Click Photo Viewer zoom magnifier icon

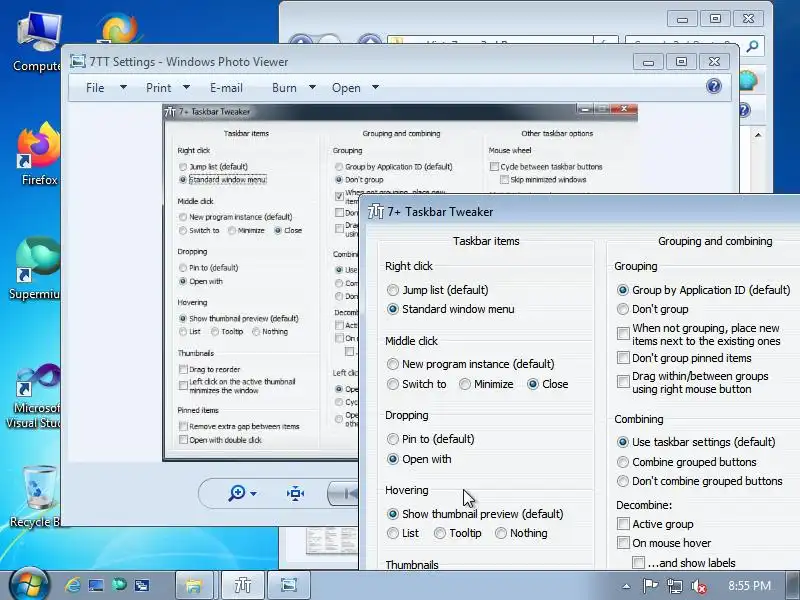coord(236,493)
